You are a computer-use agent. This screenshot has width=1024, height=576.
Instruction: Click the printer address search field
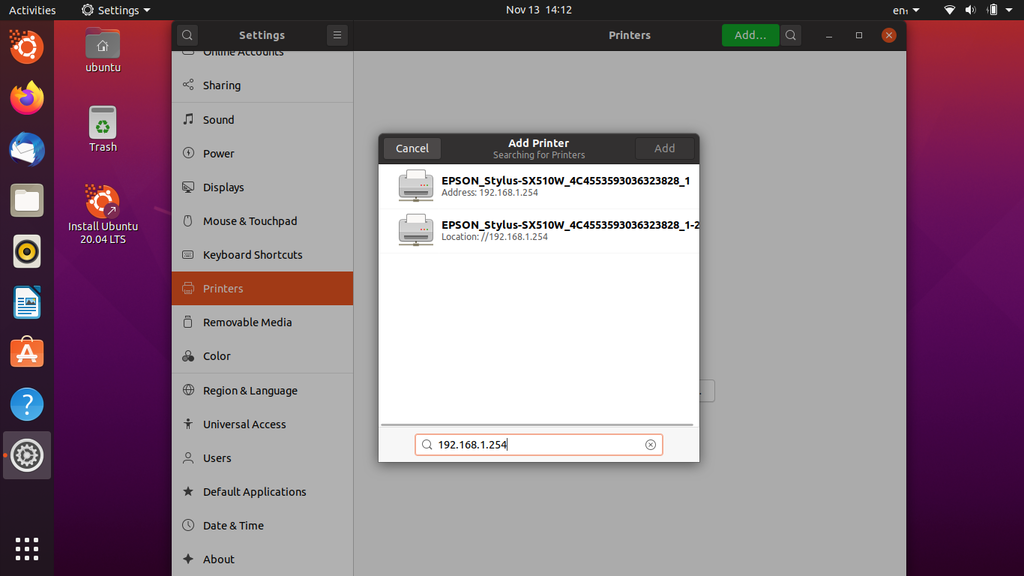click(x=539, y=445)
